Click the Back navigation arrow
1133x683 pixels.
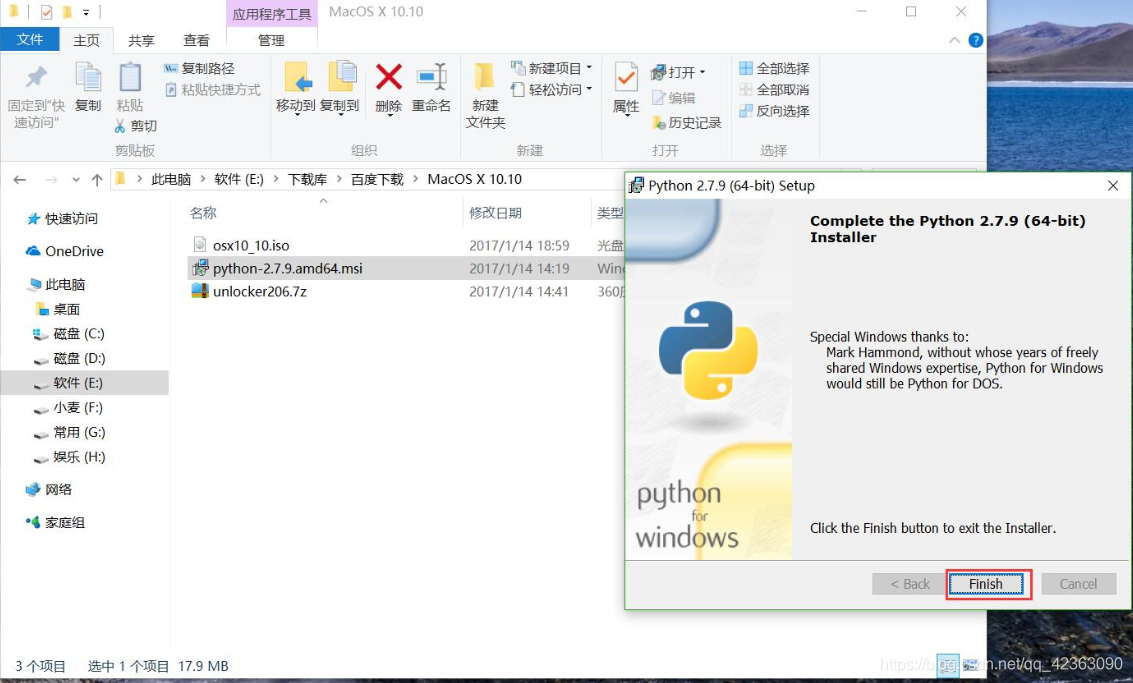tap(20, 180)
